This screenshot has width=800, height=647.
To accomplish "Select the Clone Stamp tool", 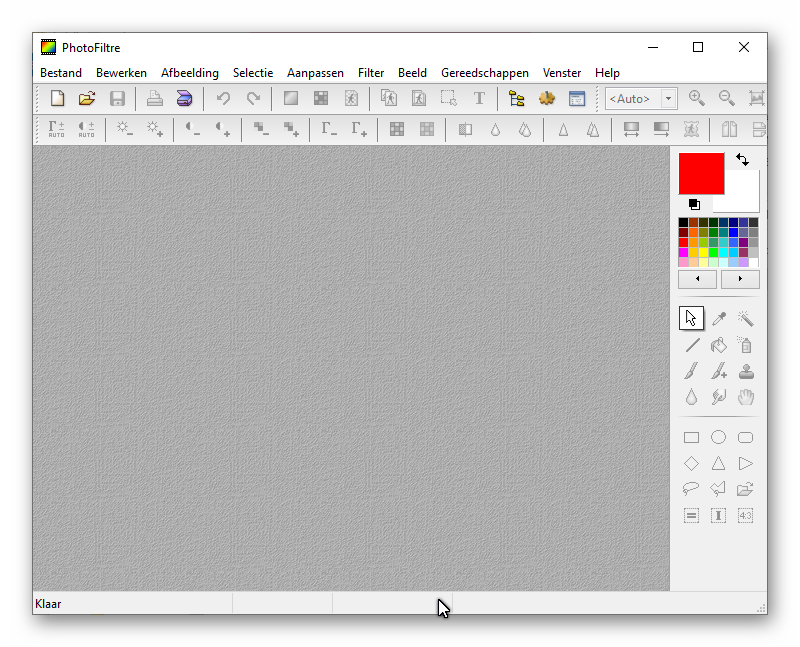I will point(745,371).
